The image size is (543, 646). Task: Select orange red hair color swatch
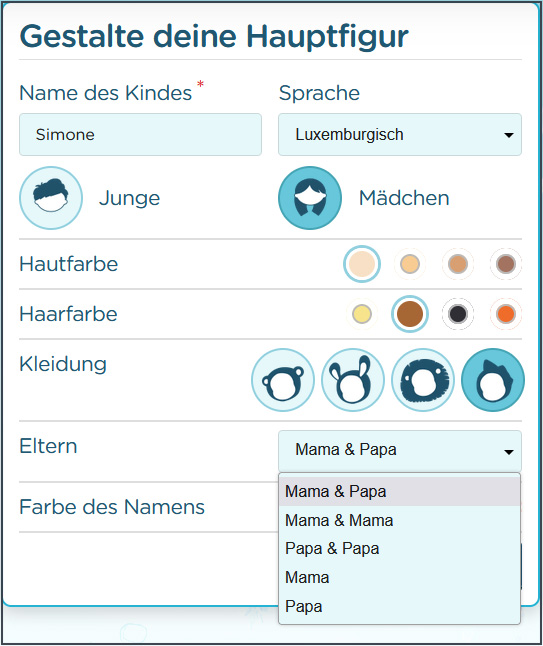(506, 314)
